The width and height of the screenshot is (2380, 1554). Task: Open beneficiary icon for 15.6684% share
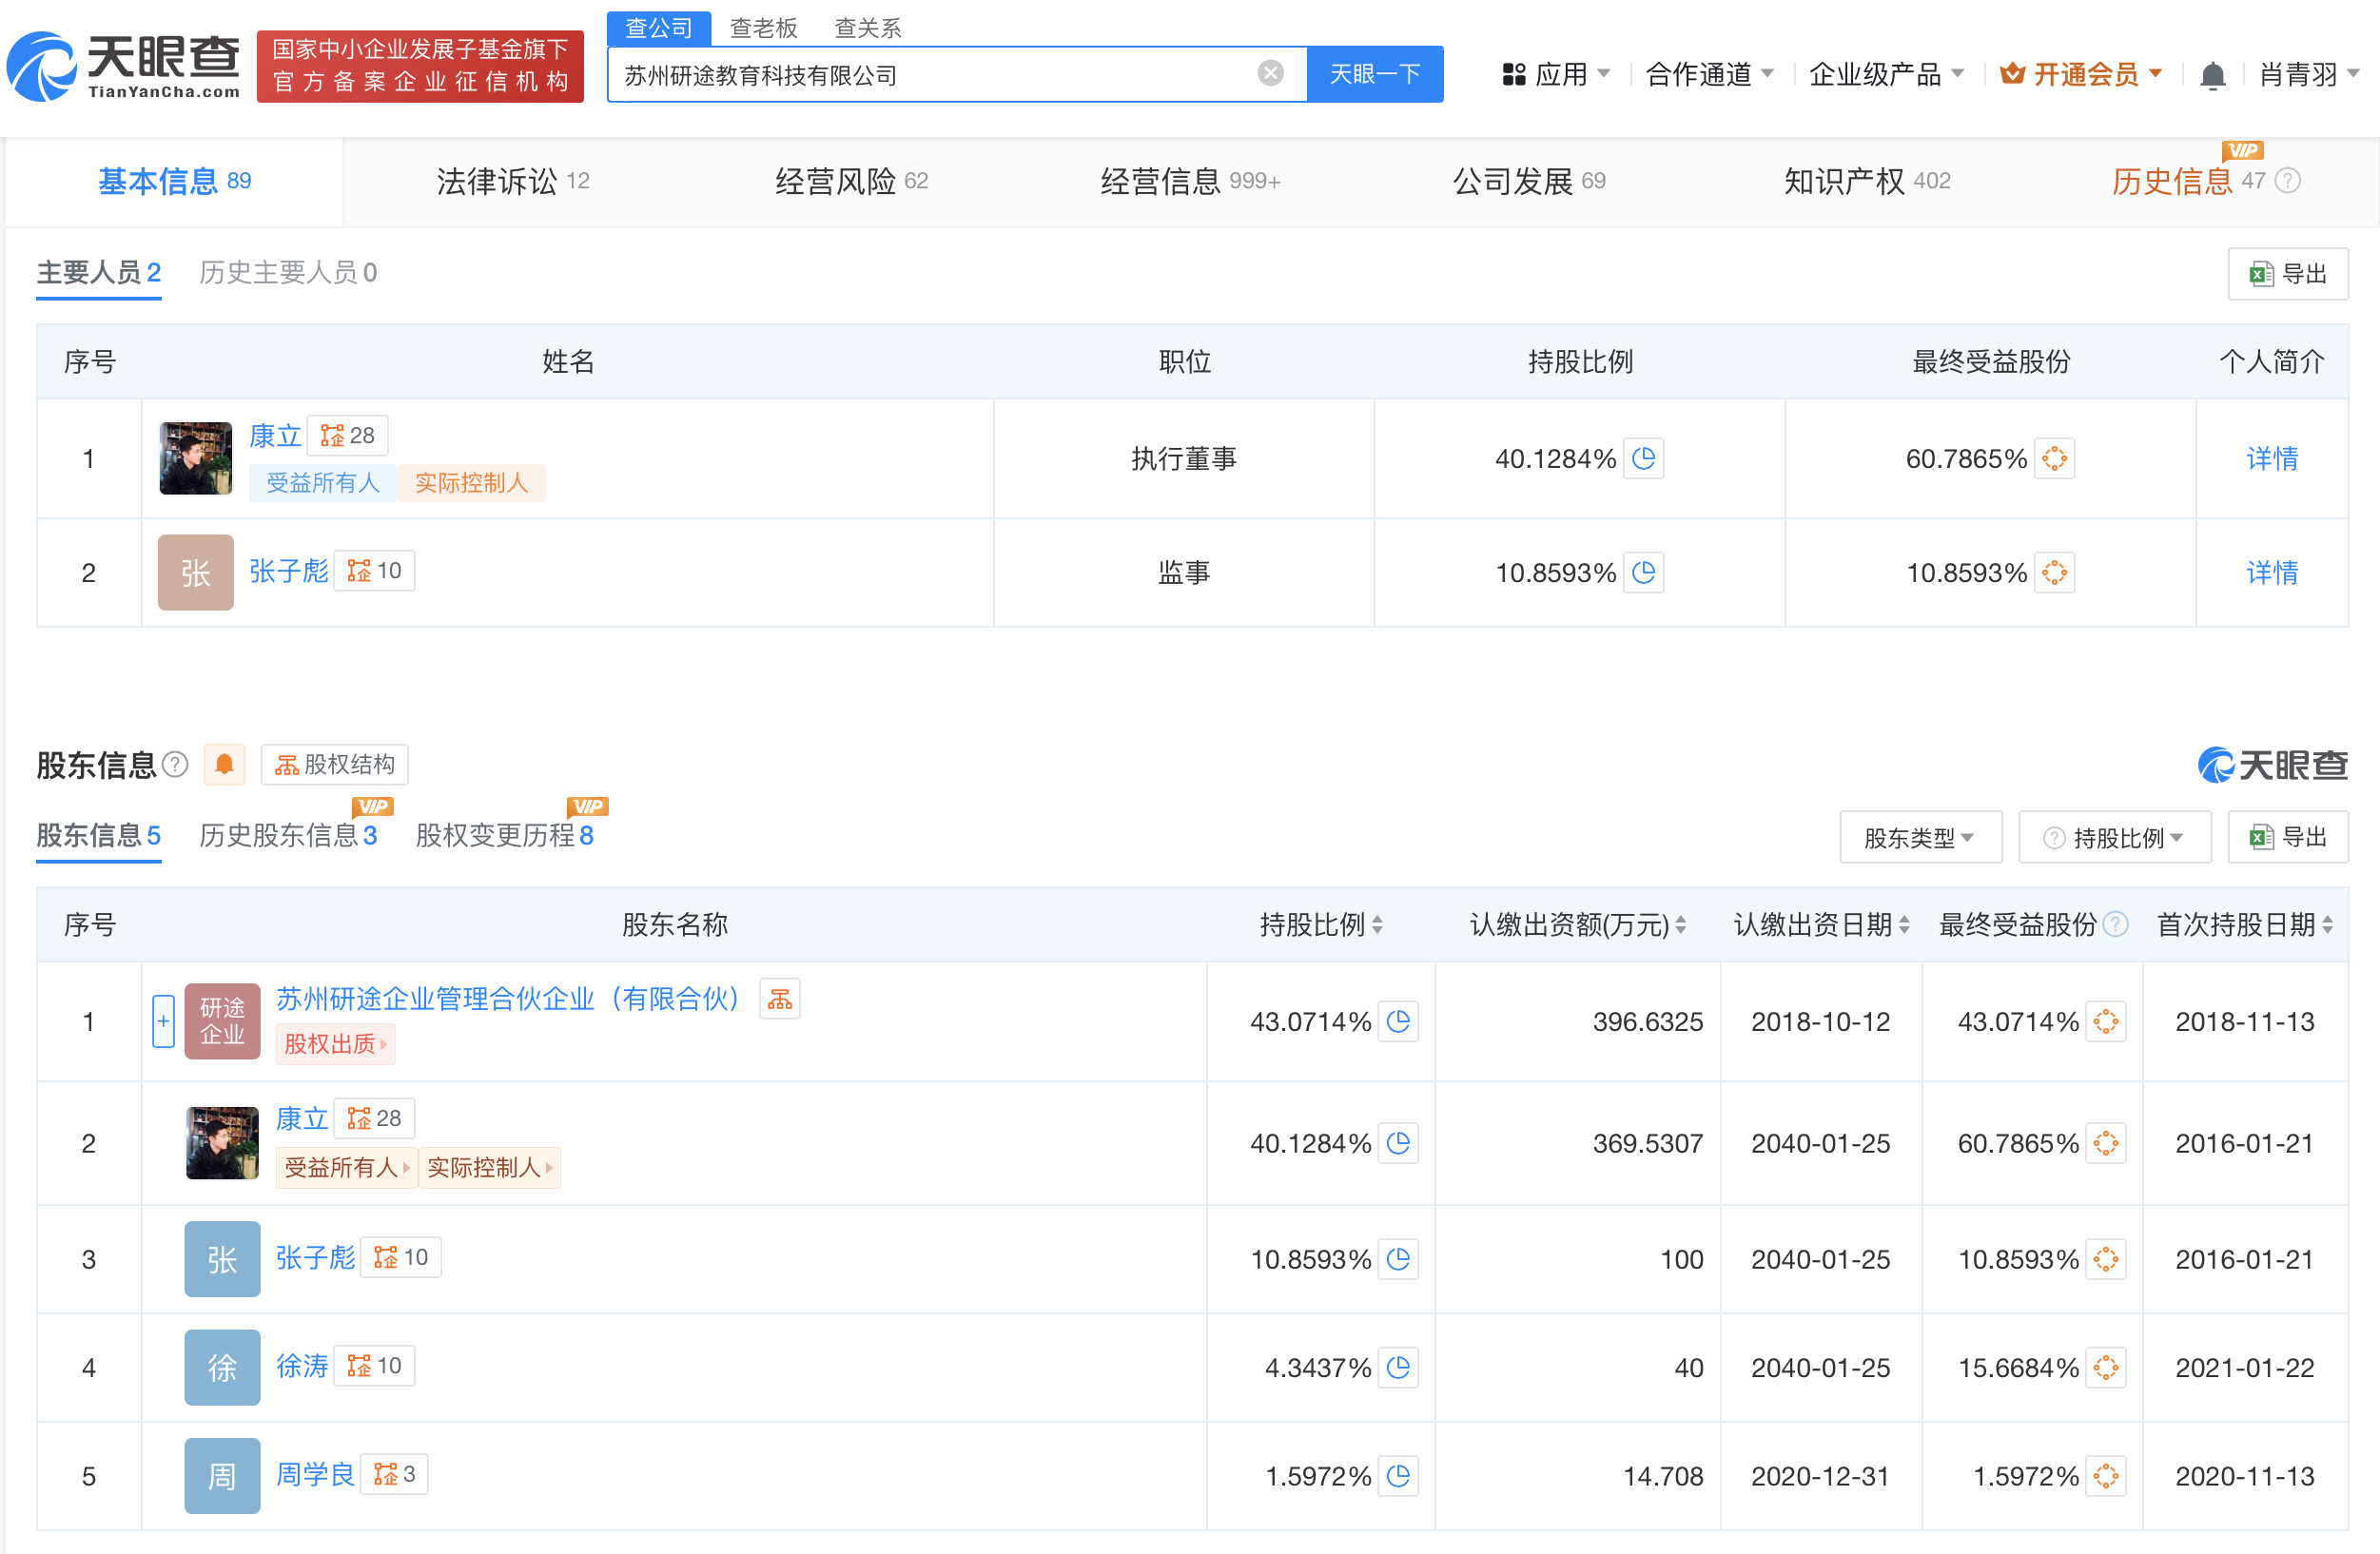pos(2106,1368)
